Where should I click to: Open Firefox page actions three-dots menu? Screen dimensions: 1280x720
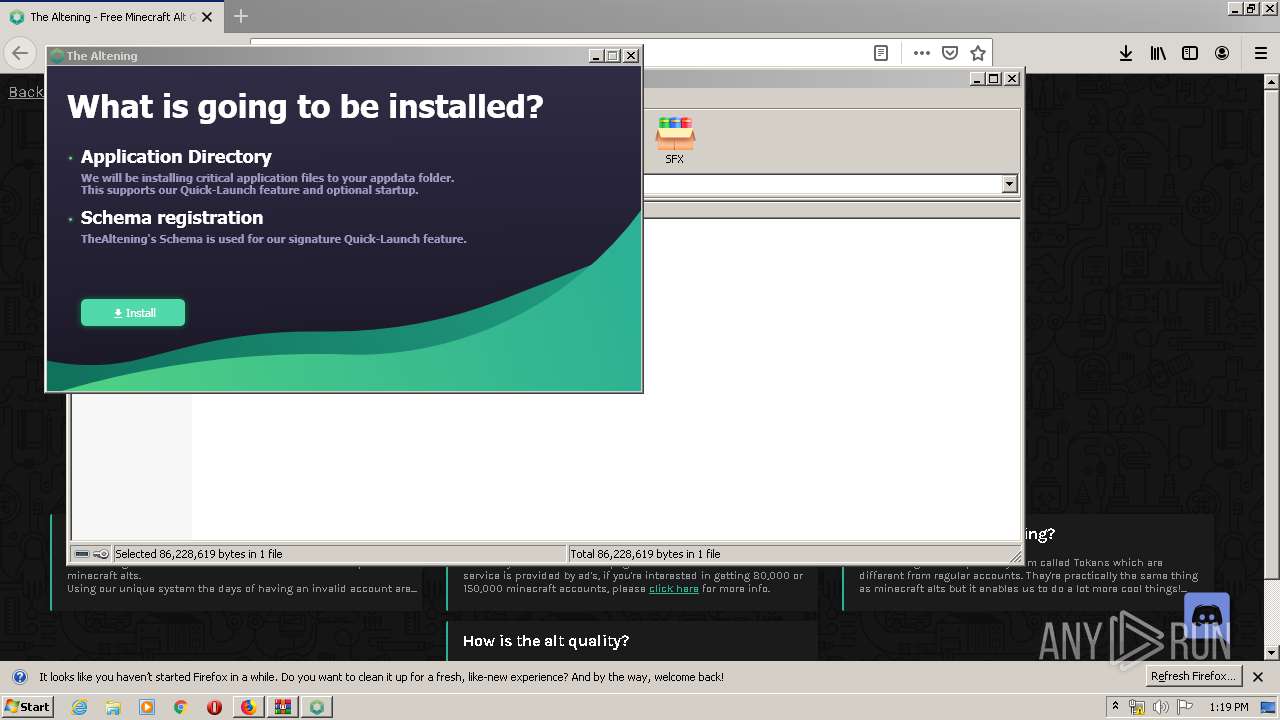pyautogui.click(x=922, y=53)
